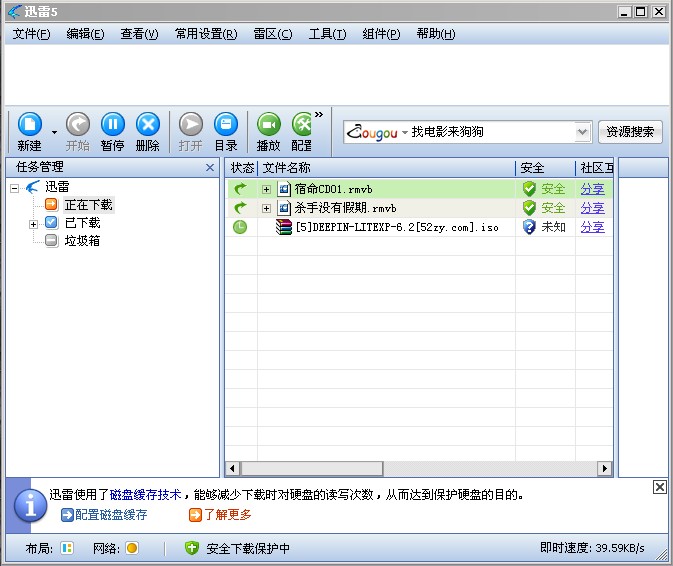This screenshot has width=673, height=566.
Task: Select the file 杀手没有假期.rmvb
Action: (x=345, y=208)
